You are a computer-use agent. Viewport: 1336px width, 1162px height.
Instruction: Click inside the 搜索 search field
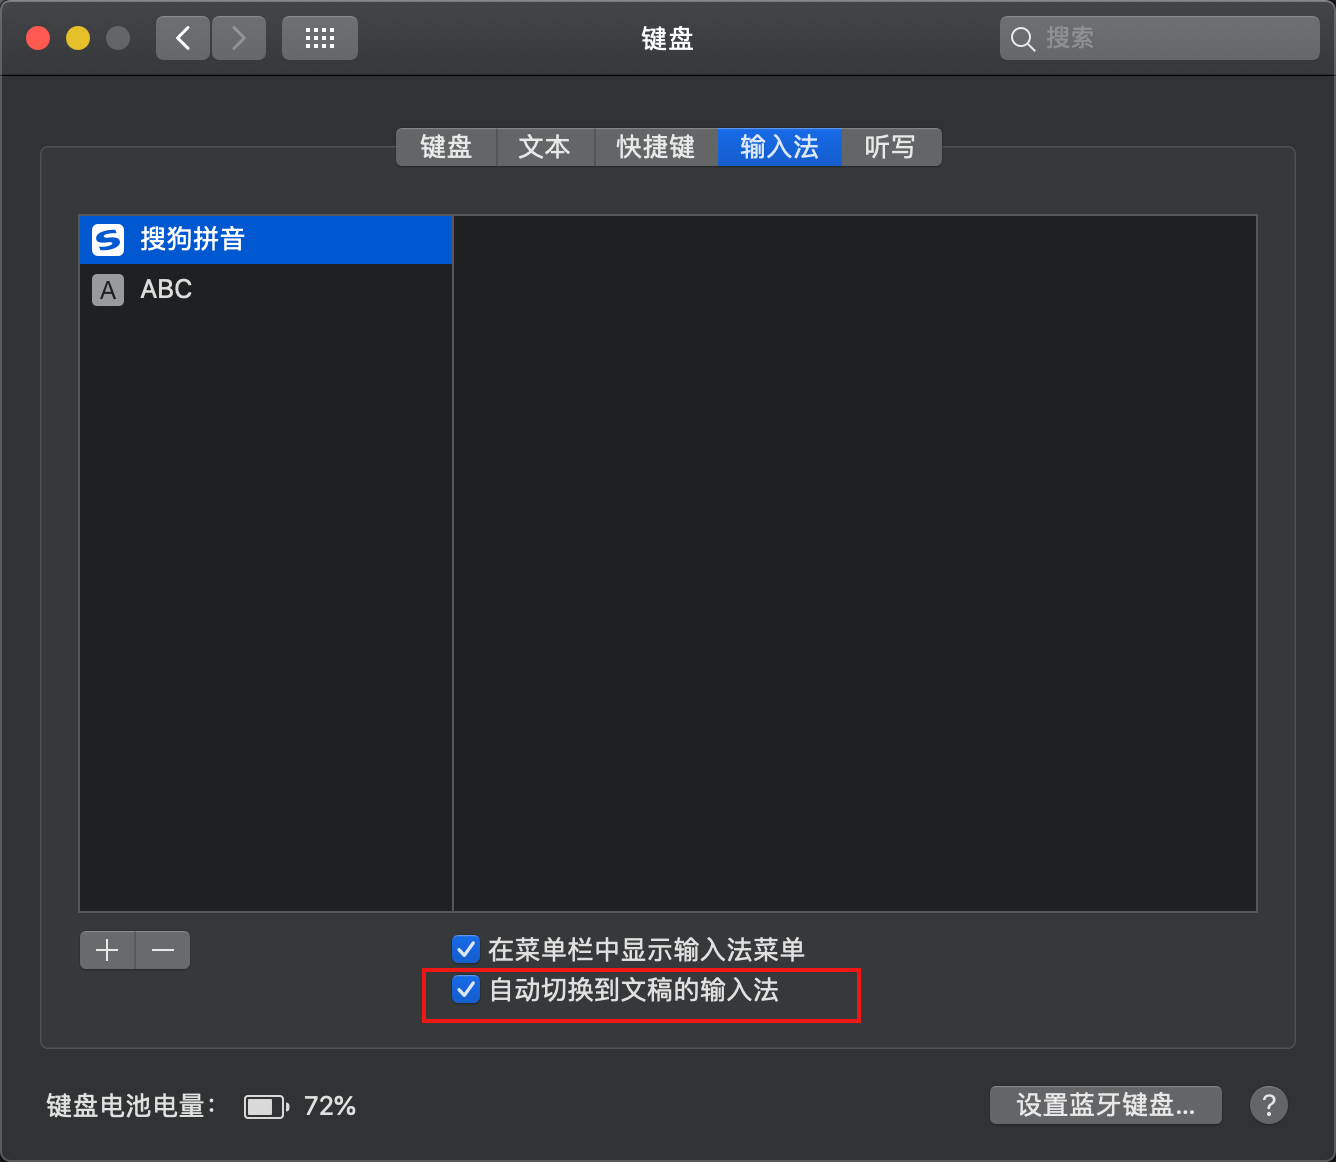click(x=1160, y=38)
